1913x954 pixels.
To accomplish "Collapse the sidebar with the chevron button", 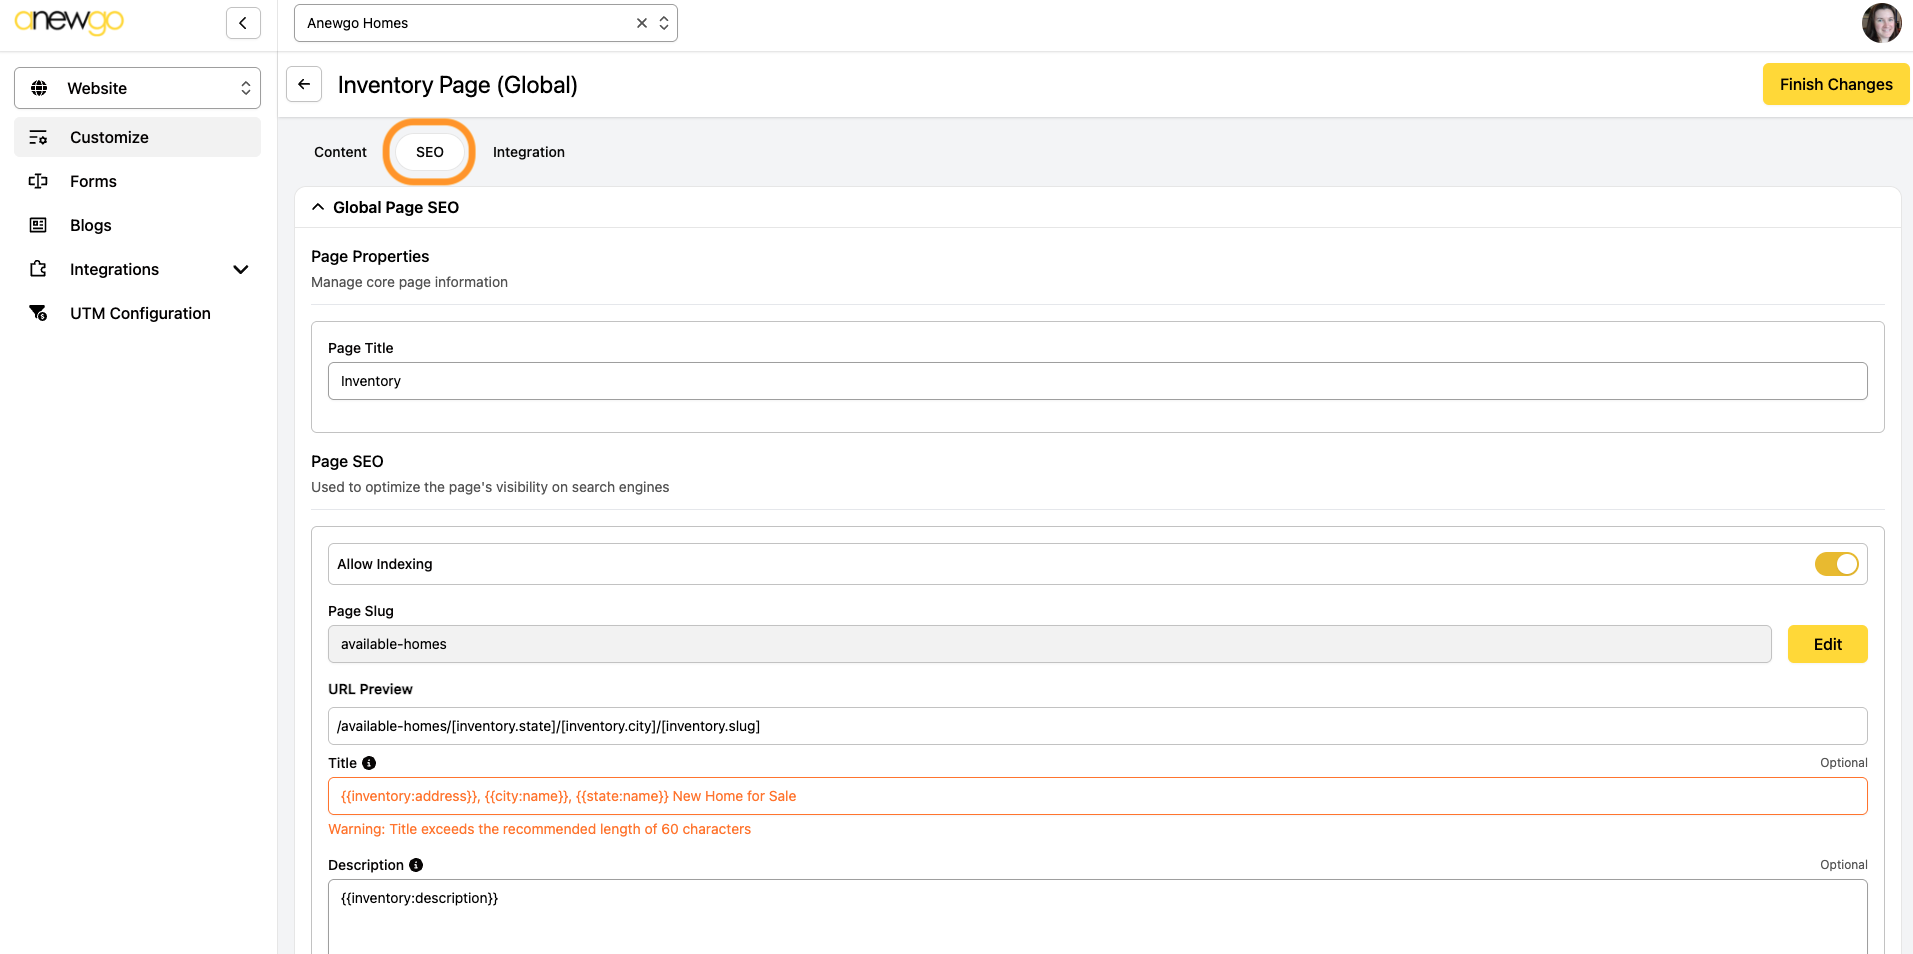I will point(243,23).
